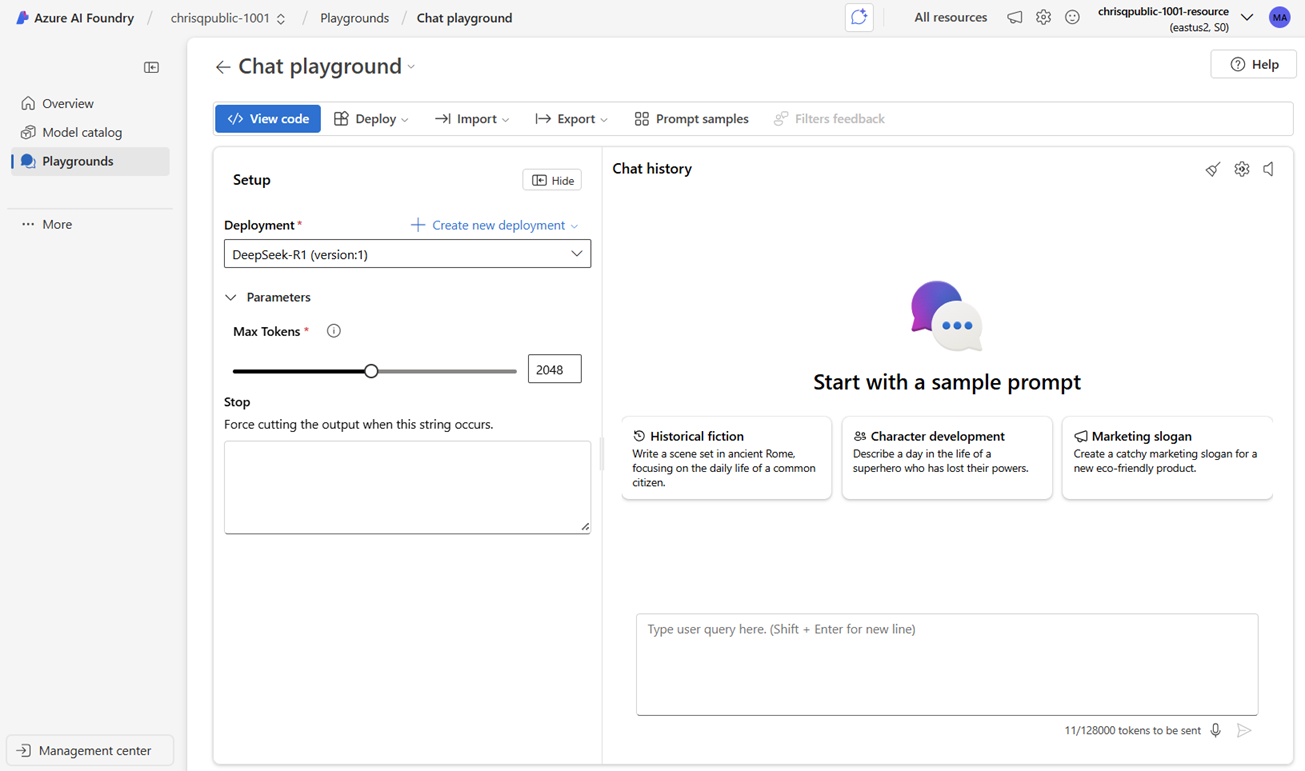Open the DeepSeek-R1 deployment combo box
Image resolution: width=1305 pixels, height=771 pixels.
407,254
